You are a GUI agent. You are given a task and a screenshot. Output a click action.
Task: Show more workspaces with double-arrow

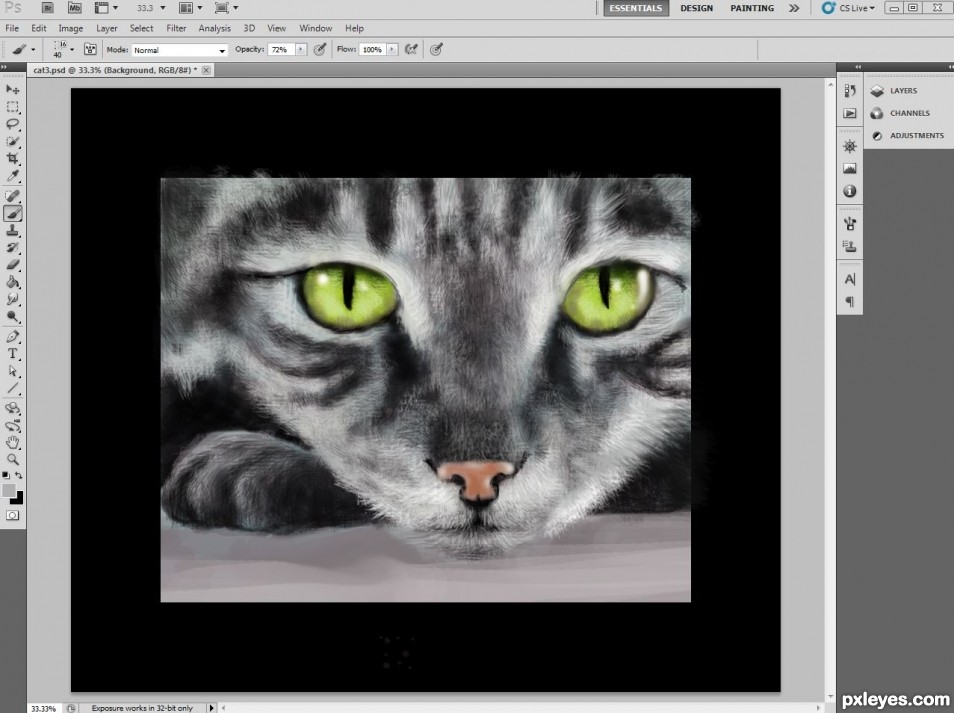794,8
